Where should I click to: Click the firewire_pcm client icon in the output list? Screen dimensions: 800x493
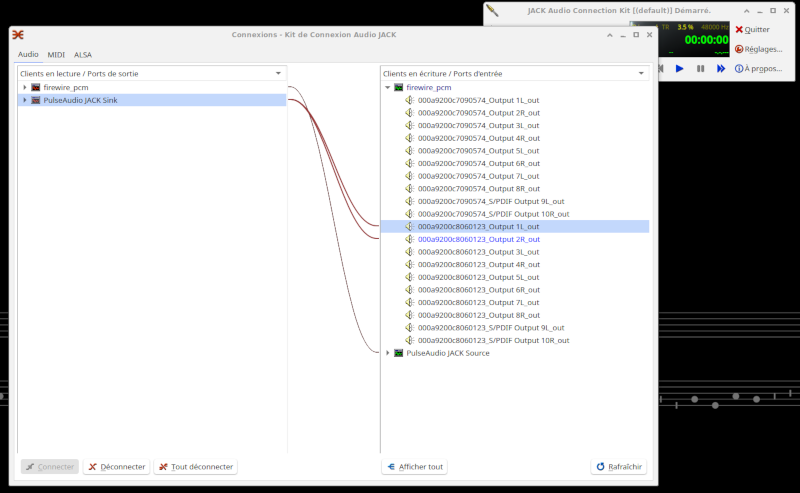coord(36,87)
